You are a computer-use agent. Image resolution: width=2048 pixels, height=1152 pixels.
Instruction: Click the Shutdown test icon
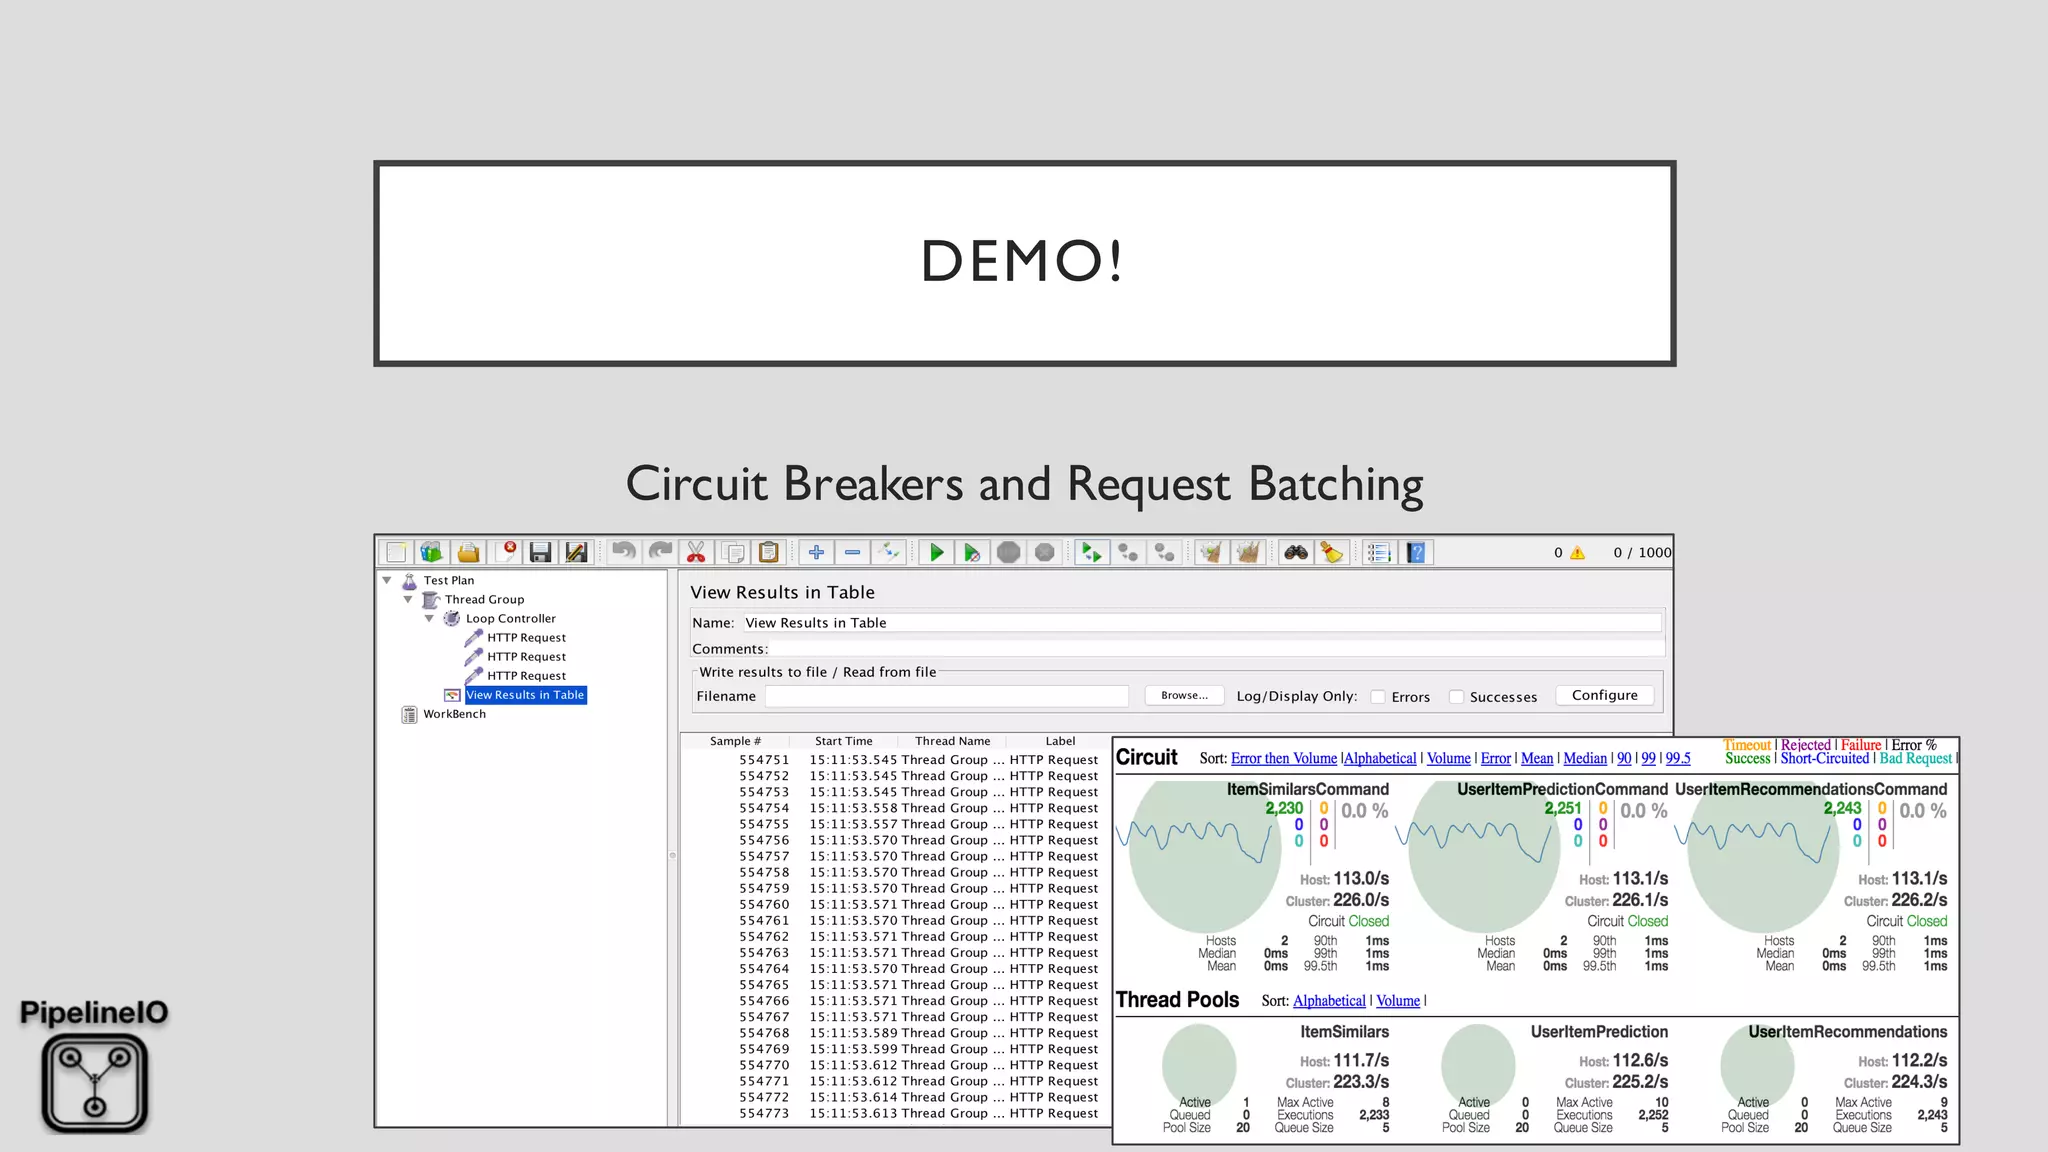coord(1045,552)
